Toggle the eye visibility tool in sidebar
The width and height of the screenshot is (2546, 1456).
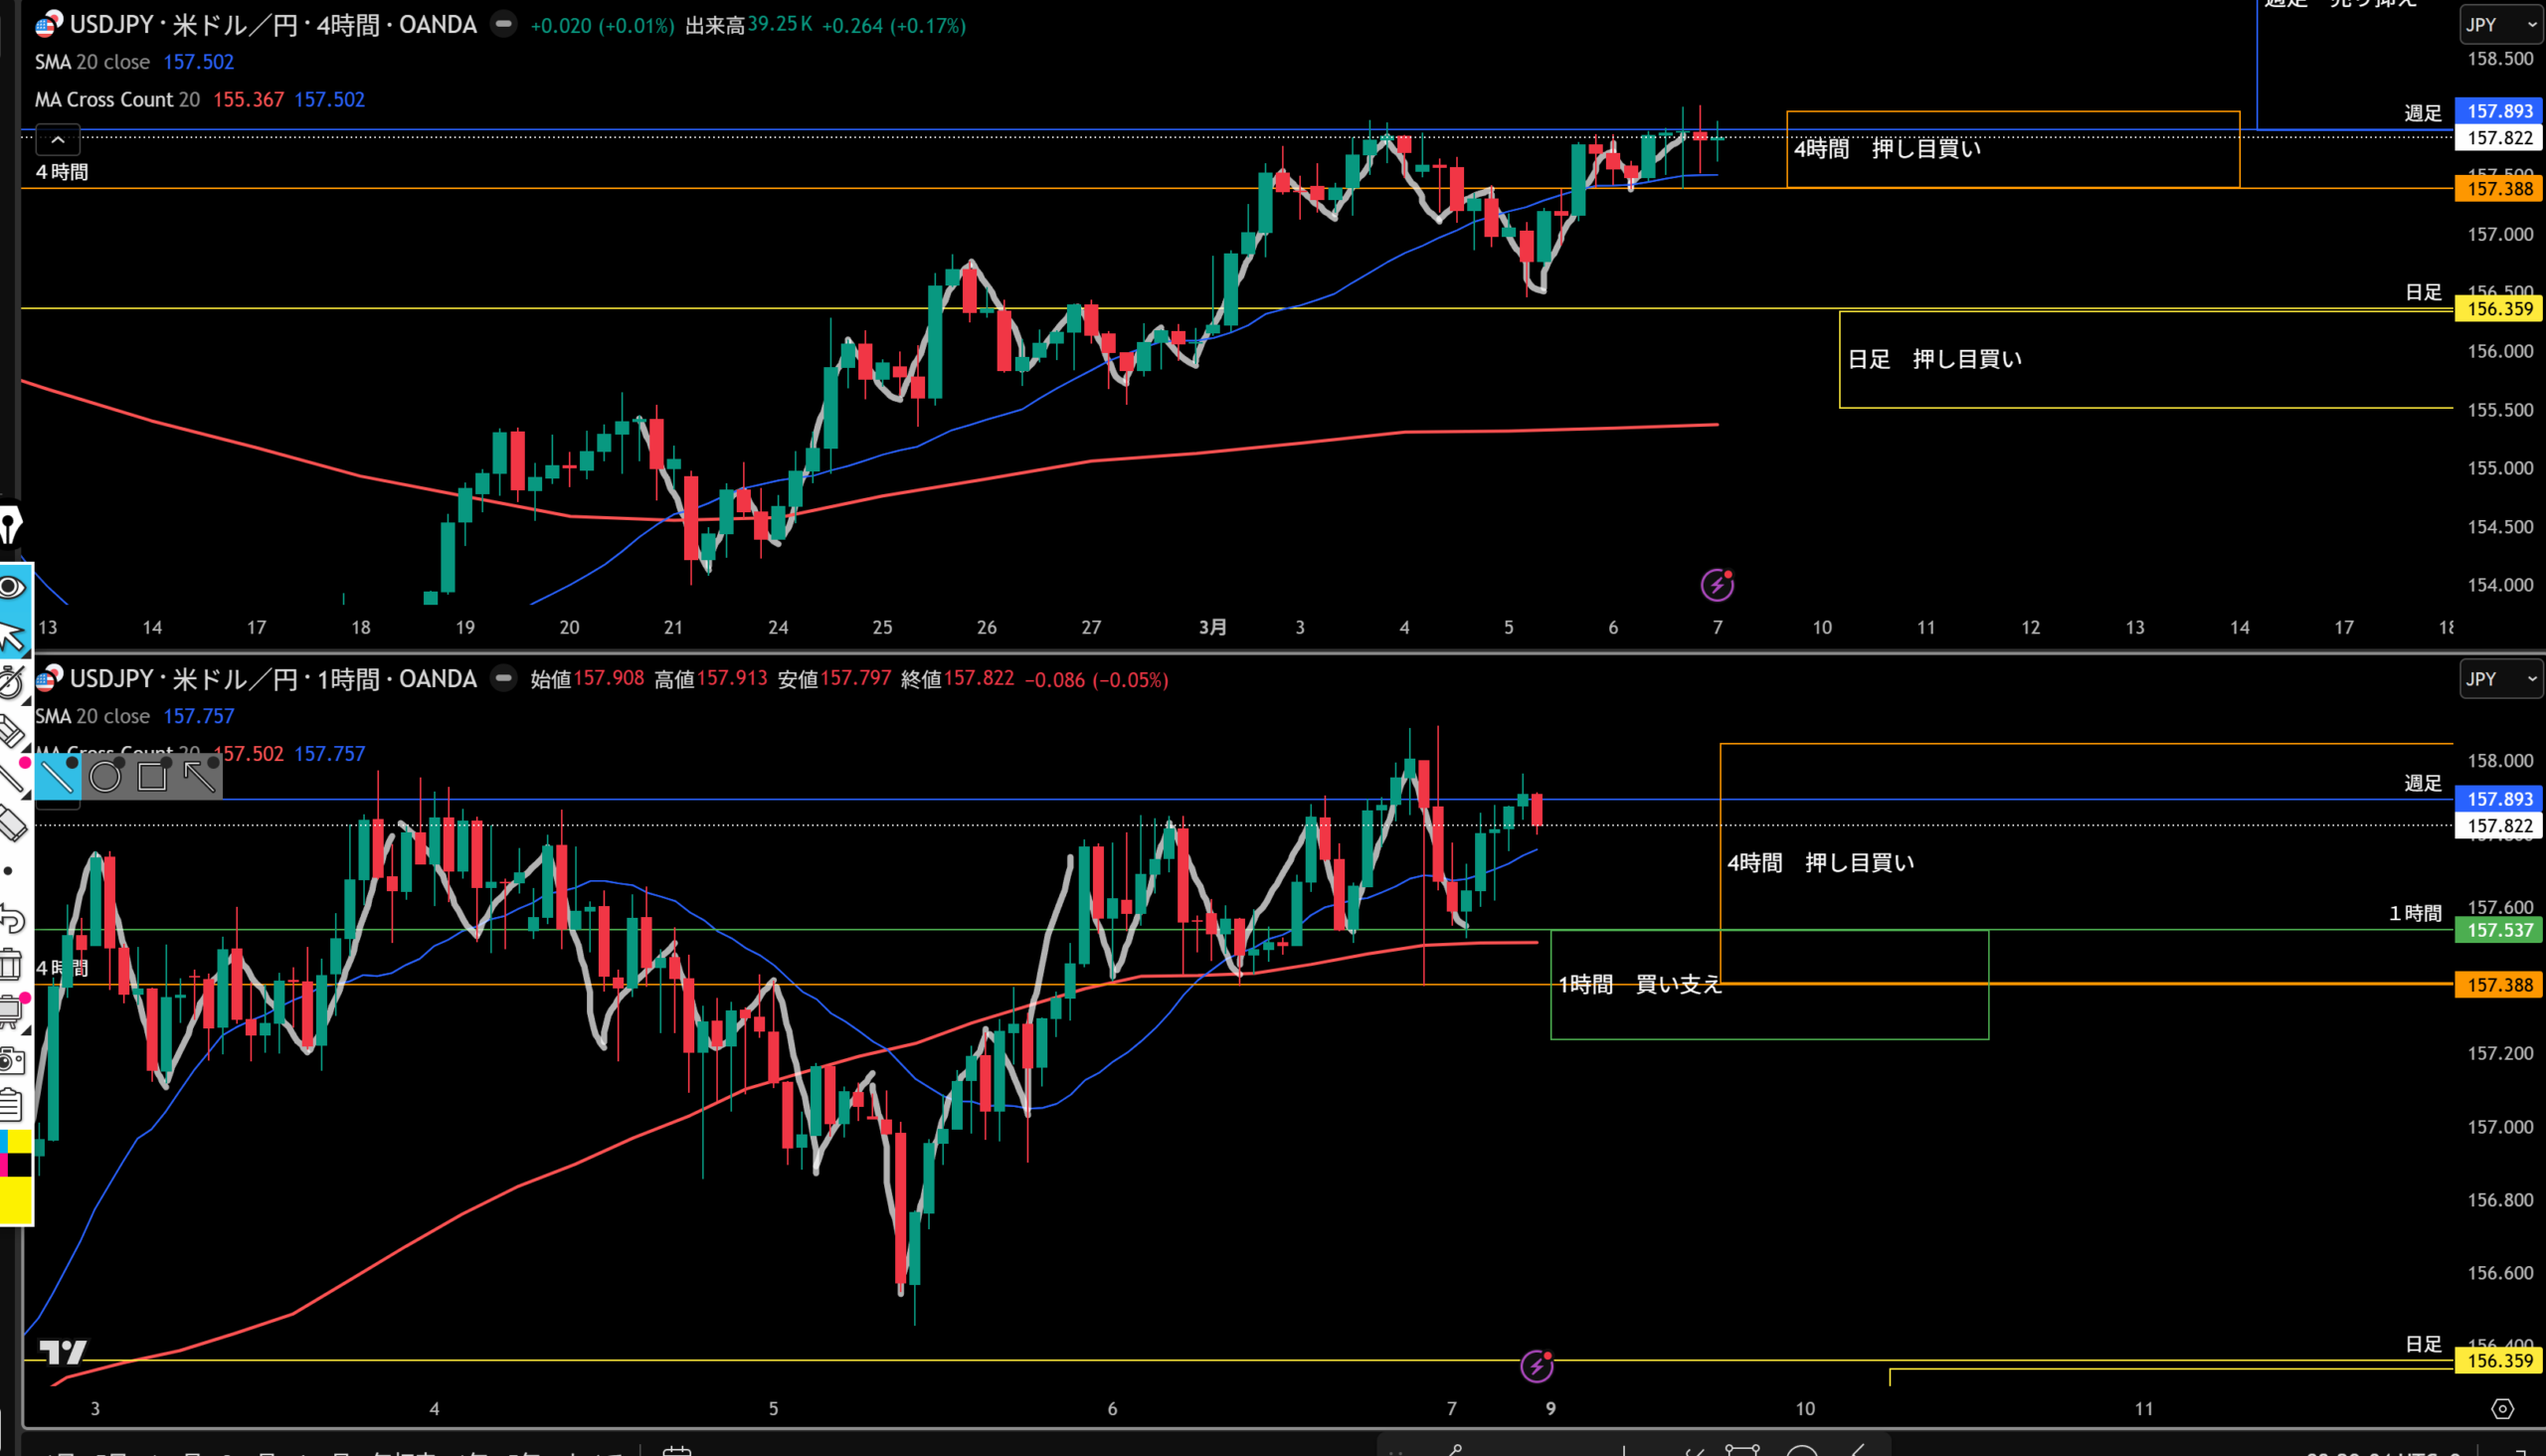click(12, 587)
